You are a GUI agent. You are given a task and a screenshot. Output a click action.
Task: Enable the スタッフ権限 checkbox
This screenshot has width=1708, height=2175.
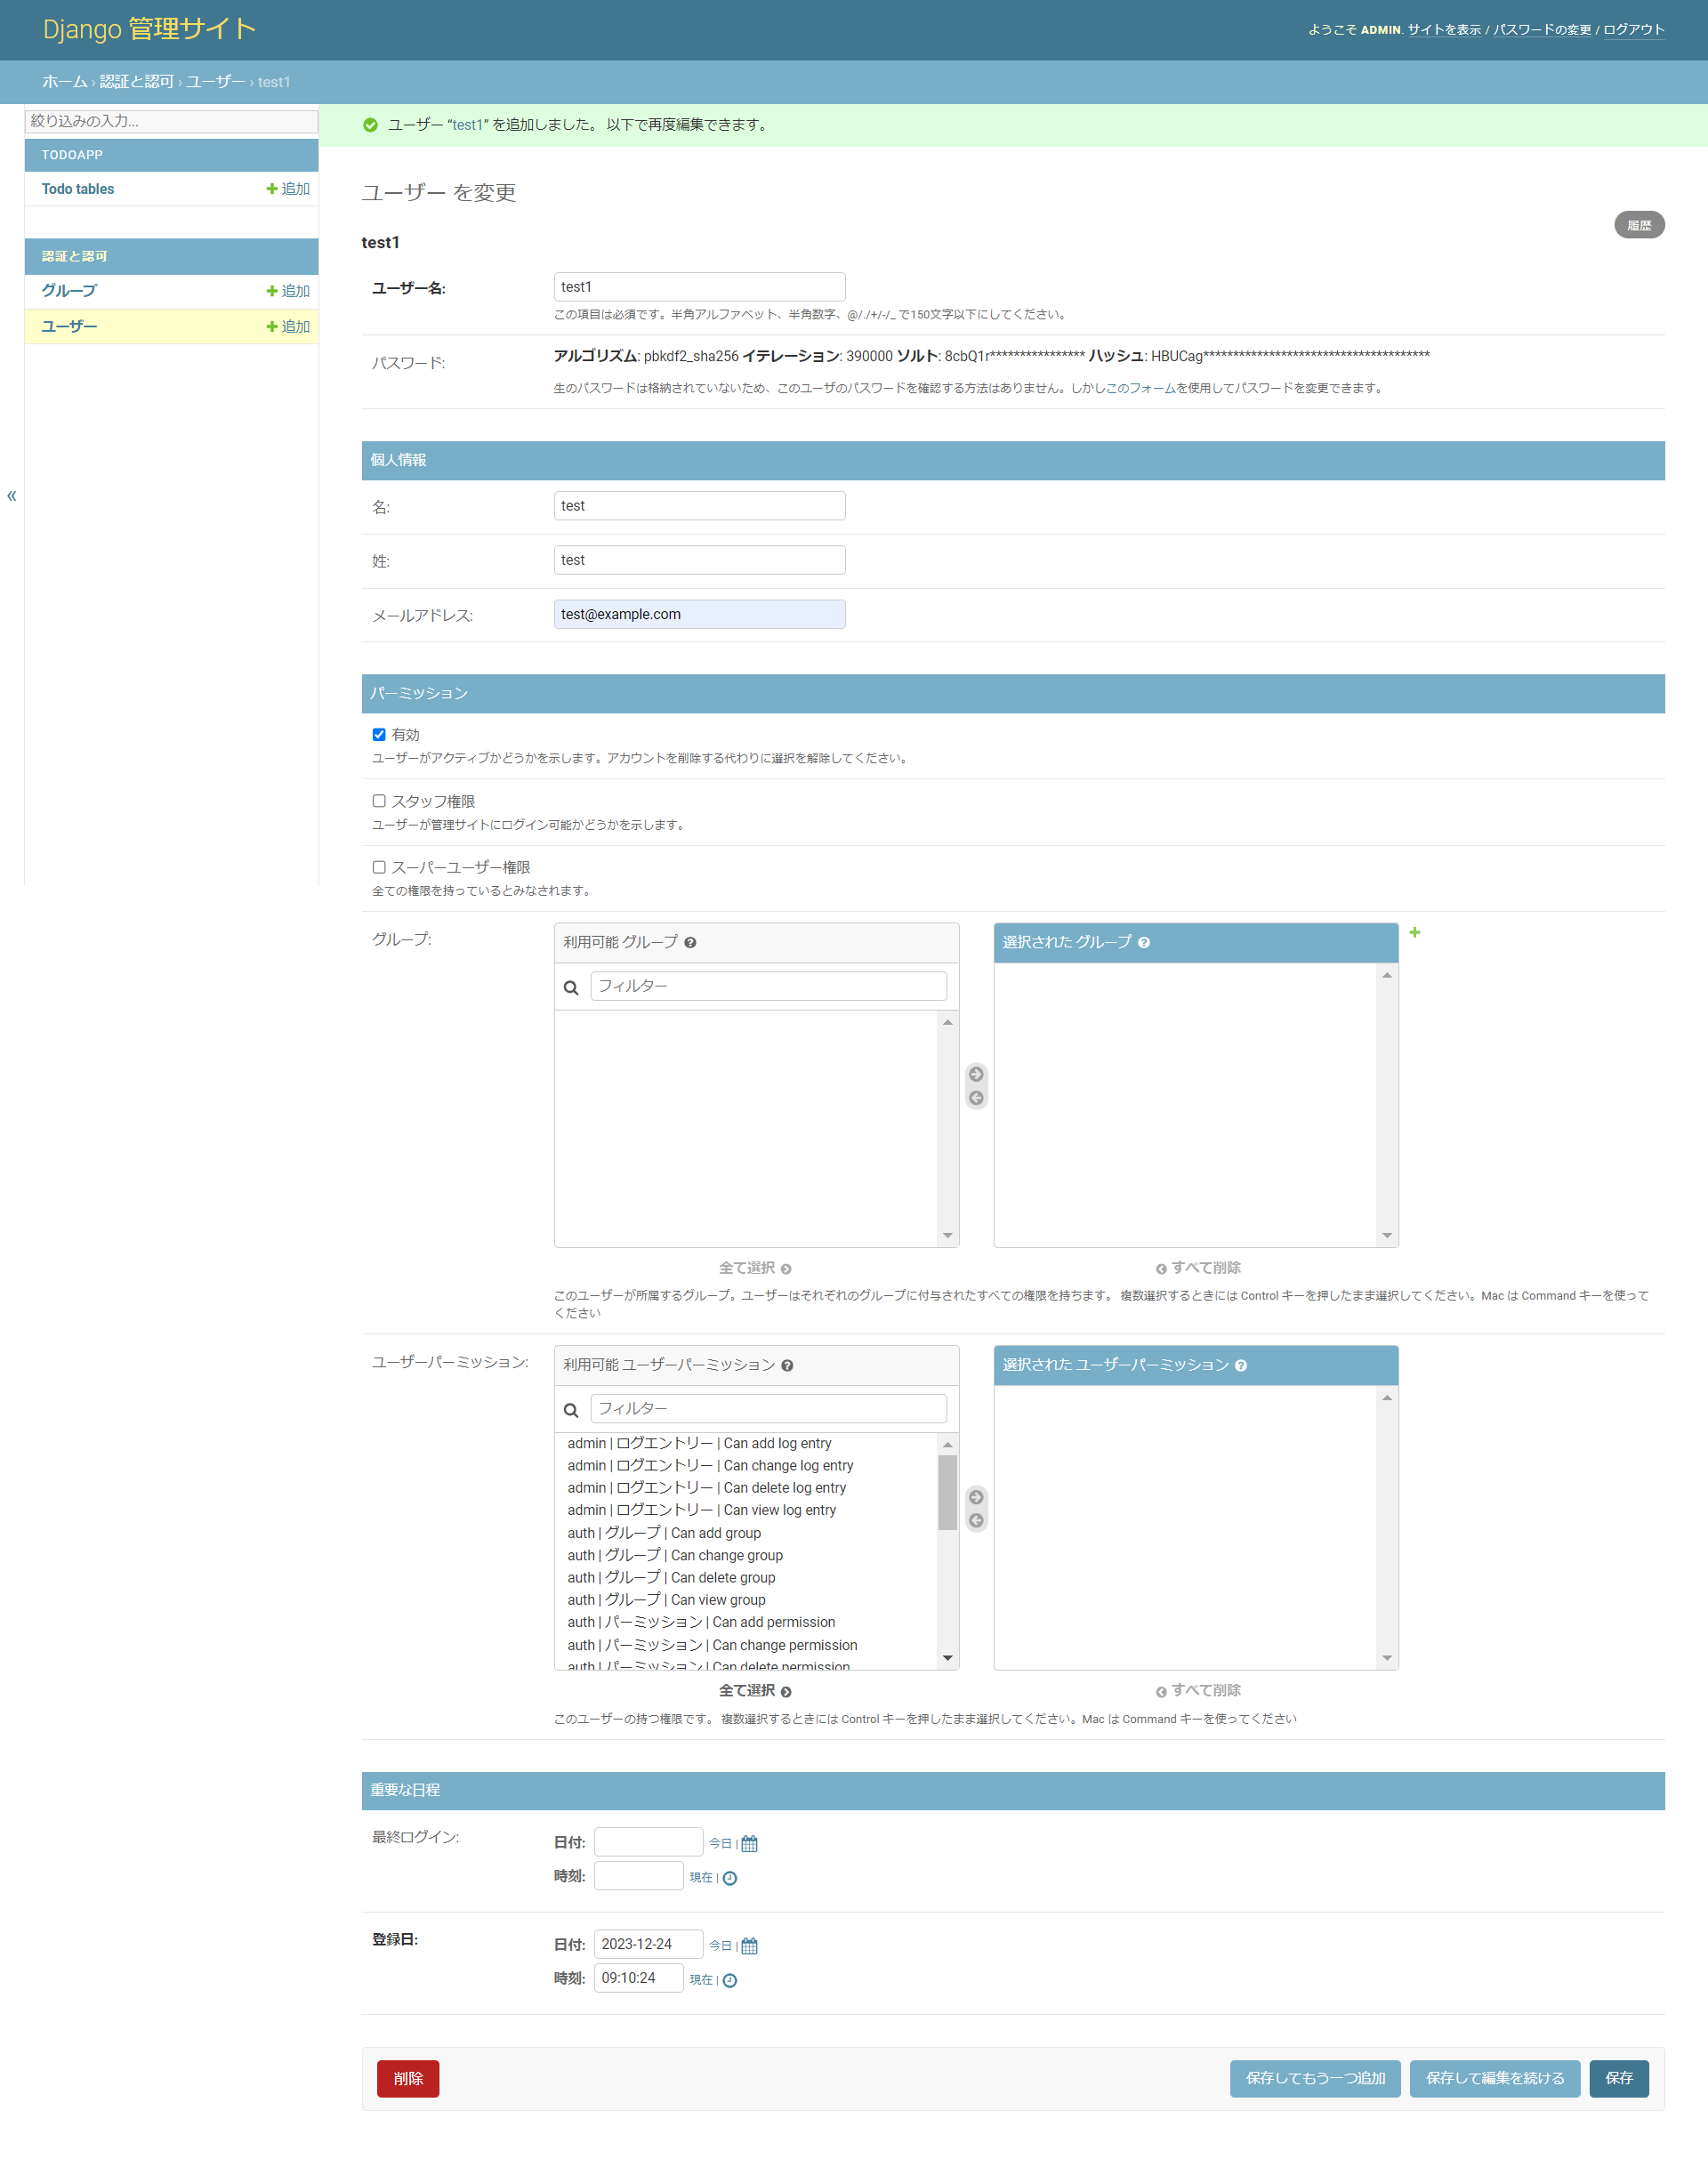pyautogui.click(x=379, y=801)
